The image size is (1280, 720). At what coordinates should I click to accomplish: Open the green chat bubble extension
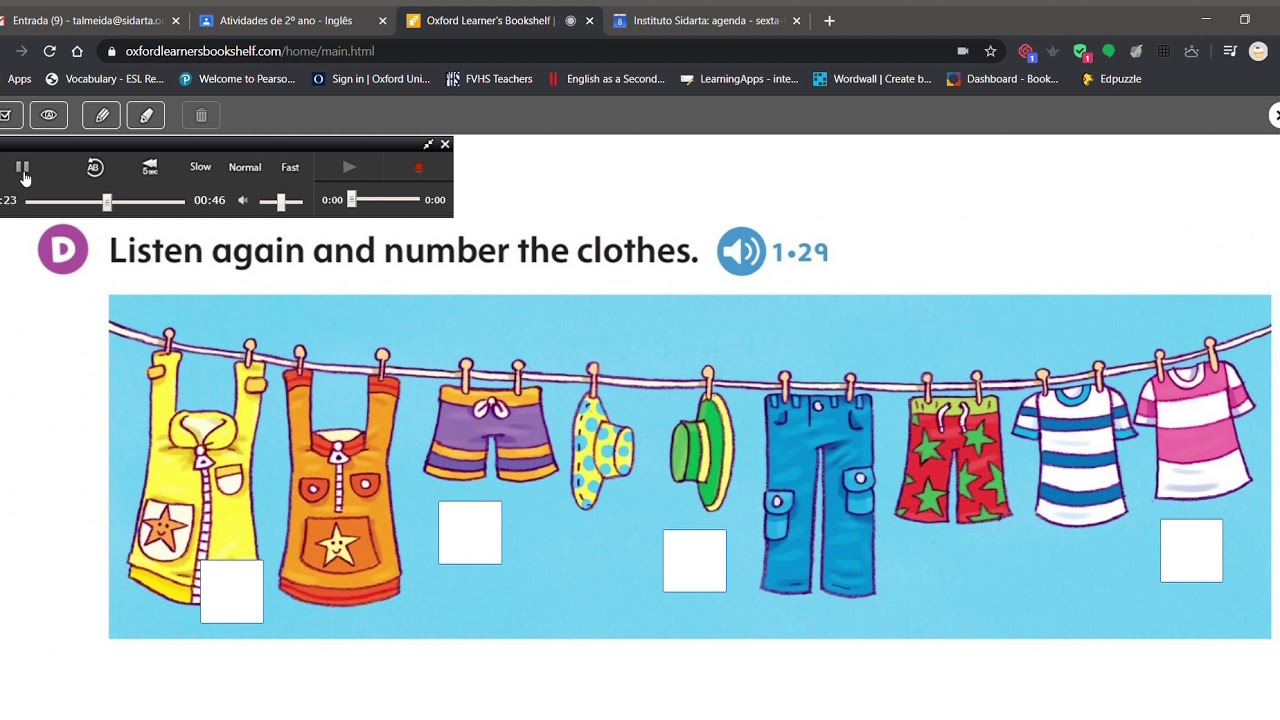[x=1108, y=51]
